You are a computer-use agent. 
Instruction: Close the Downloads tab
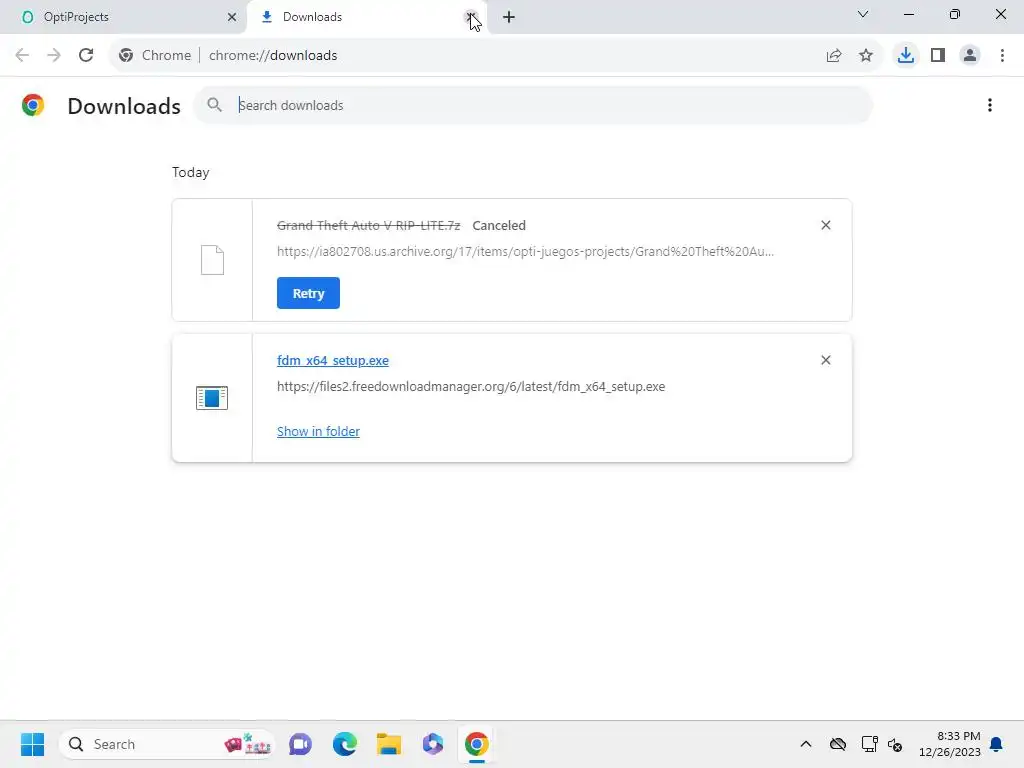(x=470, y=17)
